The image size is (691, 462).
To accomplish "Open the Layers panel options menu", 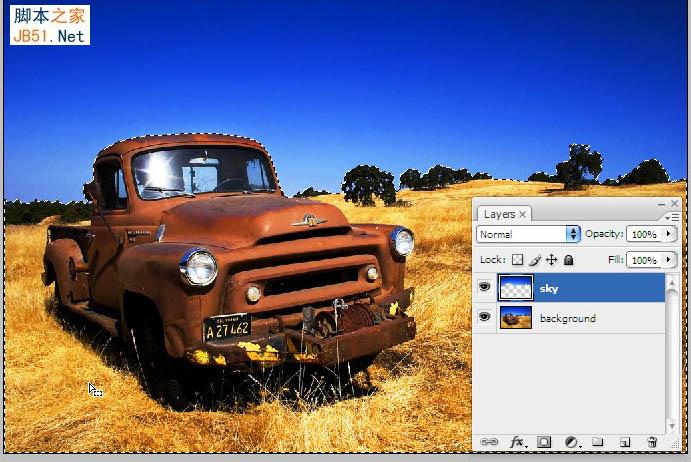I will point(672,217).
